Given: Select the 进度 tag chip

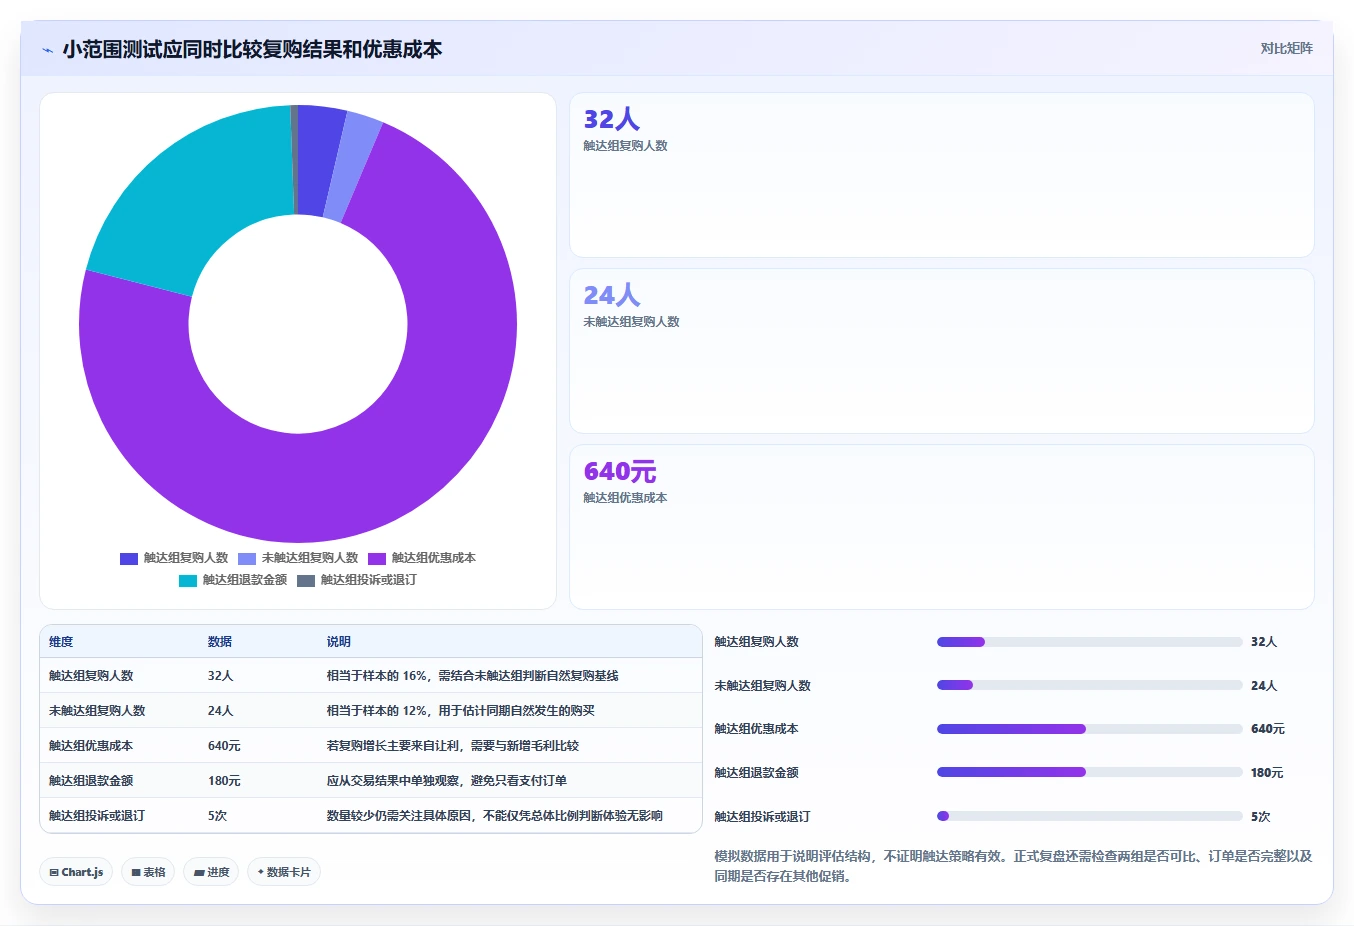Looking at the screenshot, I should (211, 872).
